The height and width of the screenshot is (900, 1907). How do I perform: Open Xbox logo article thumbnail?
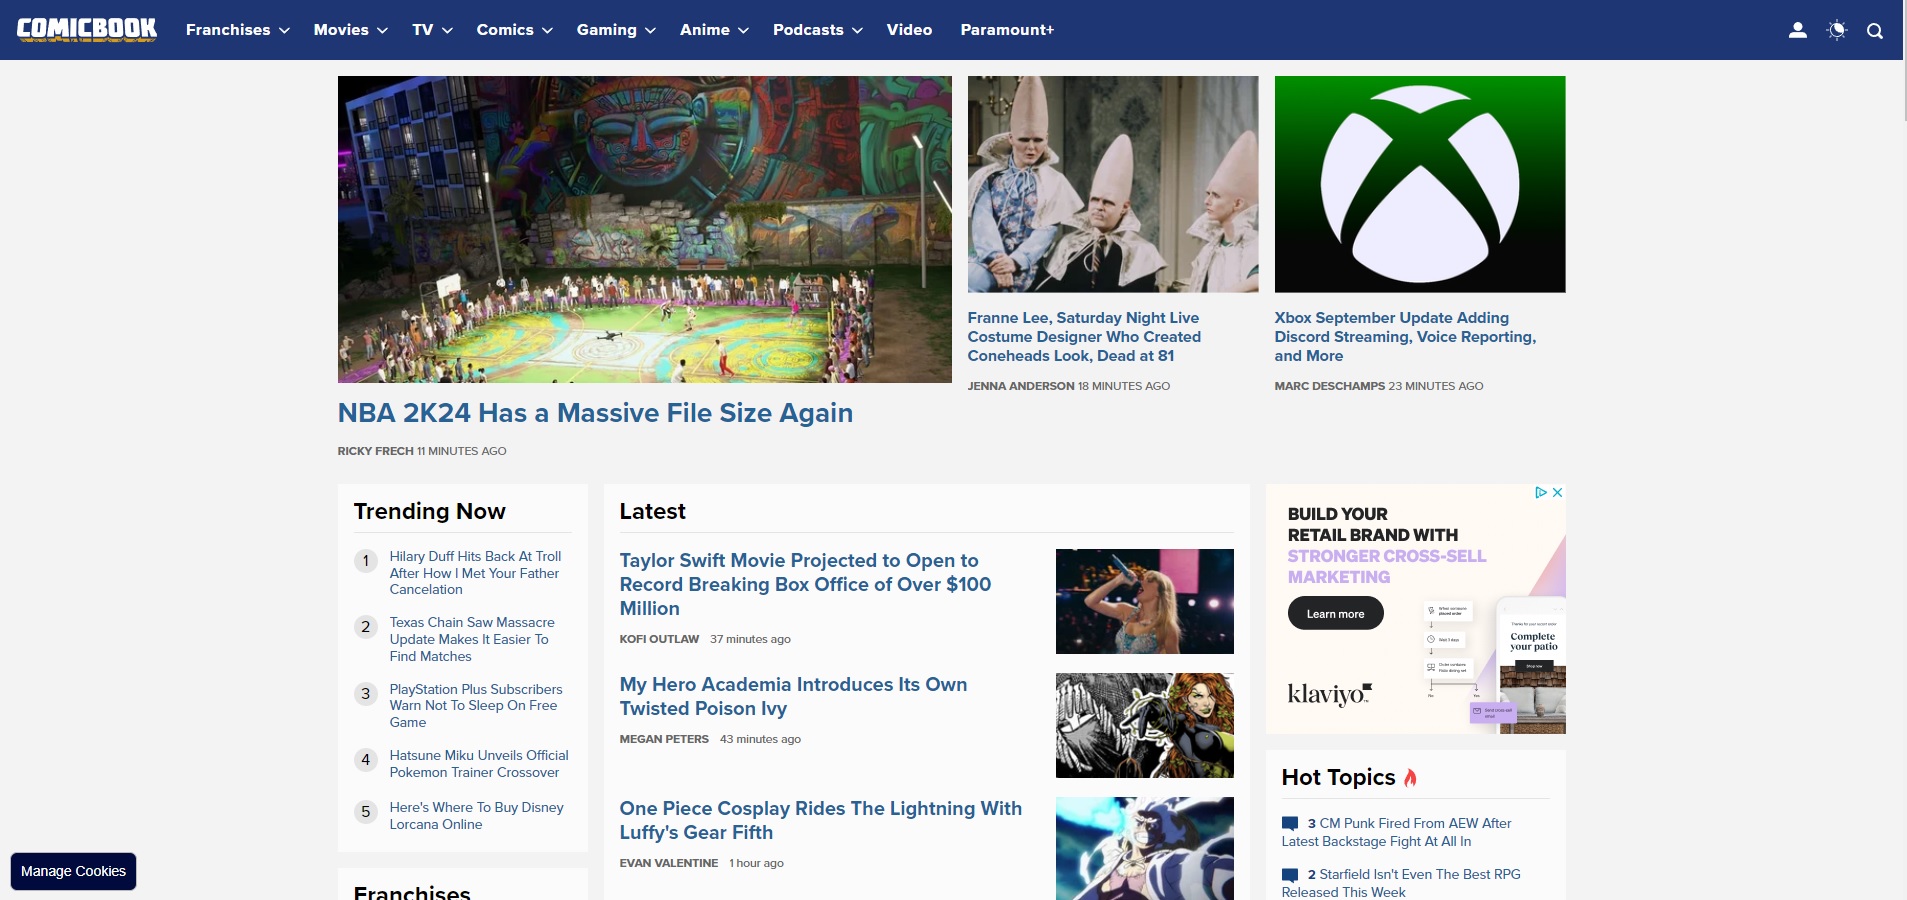click(1419, 184)
